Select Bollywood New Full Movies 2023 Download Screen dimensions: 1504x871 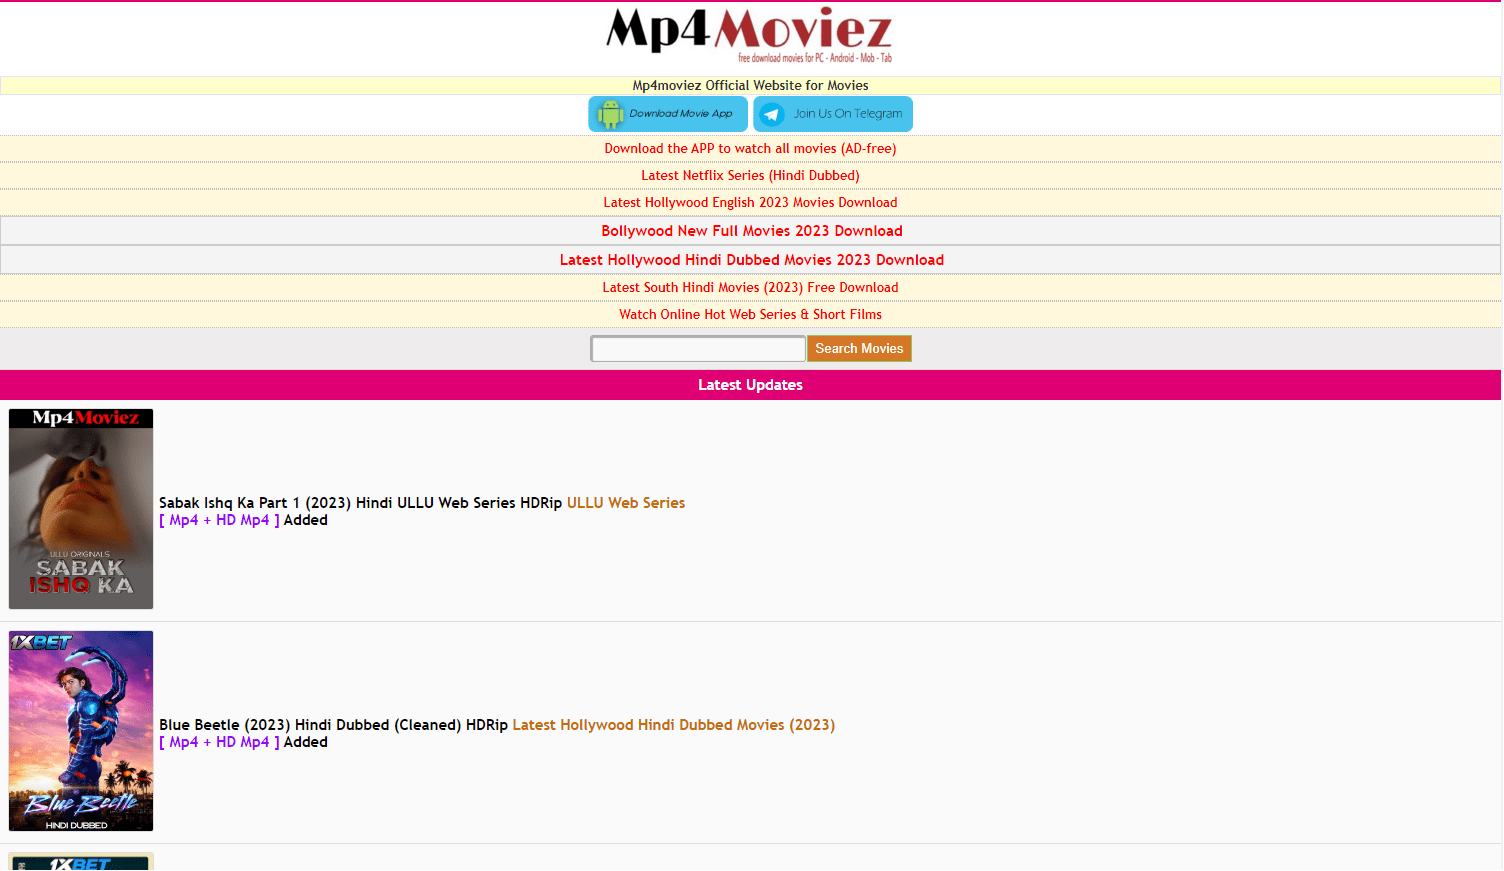[751, 231]
